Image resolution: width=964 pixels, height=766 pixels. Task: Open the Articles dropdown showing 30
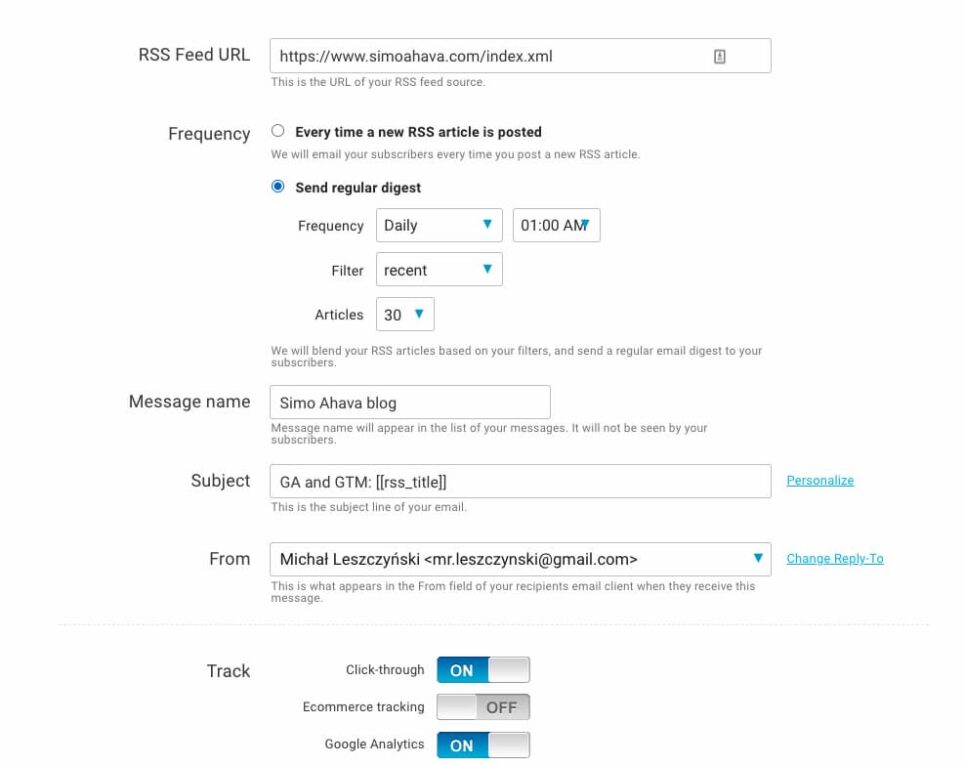tap(405, 314)
